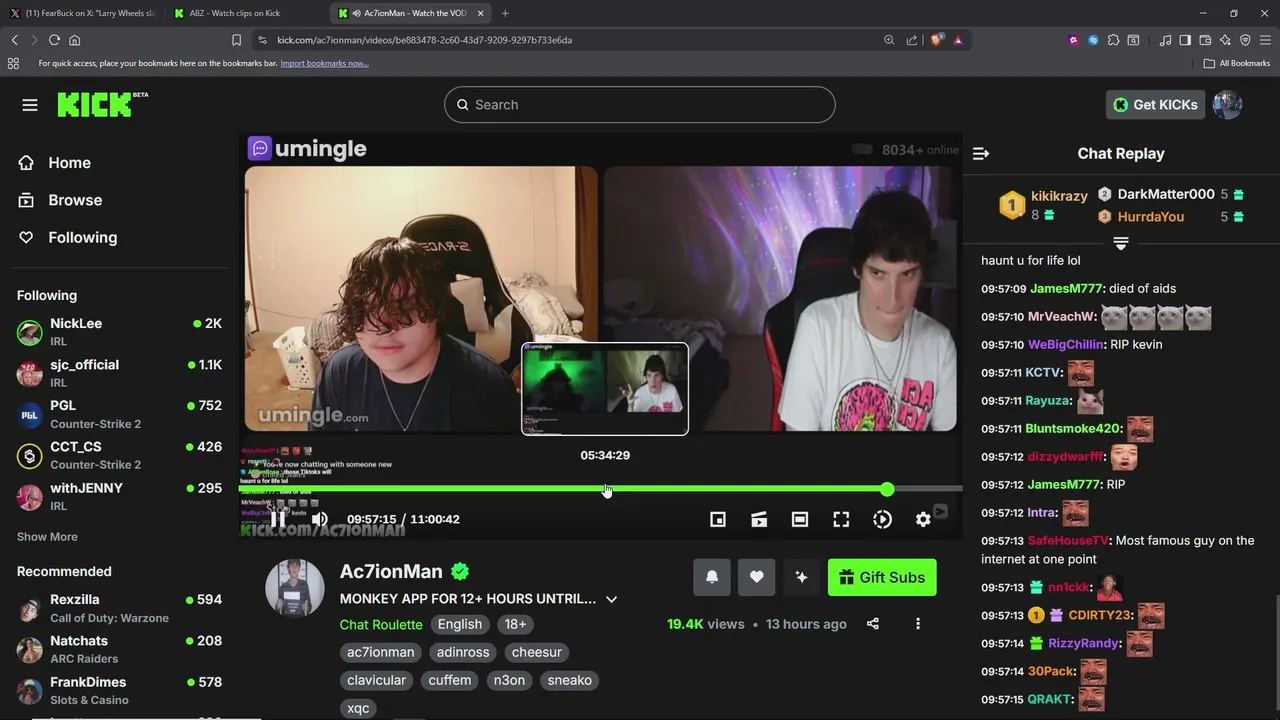1280x720 pixels.
Task: Select the ac7ionman tag
Action: tap(380, 652)
